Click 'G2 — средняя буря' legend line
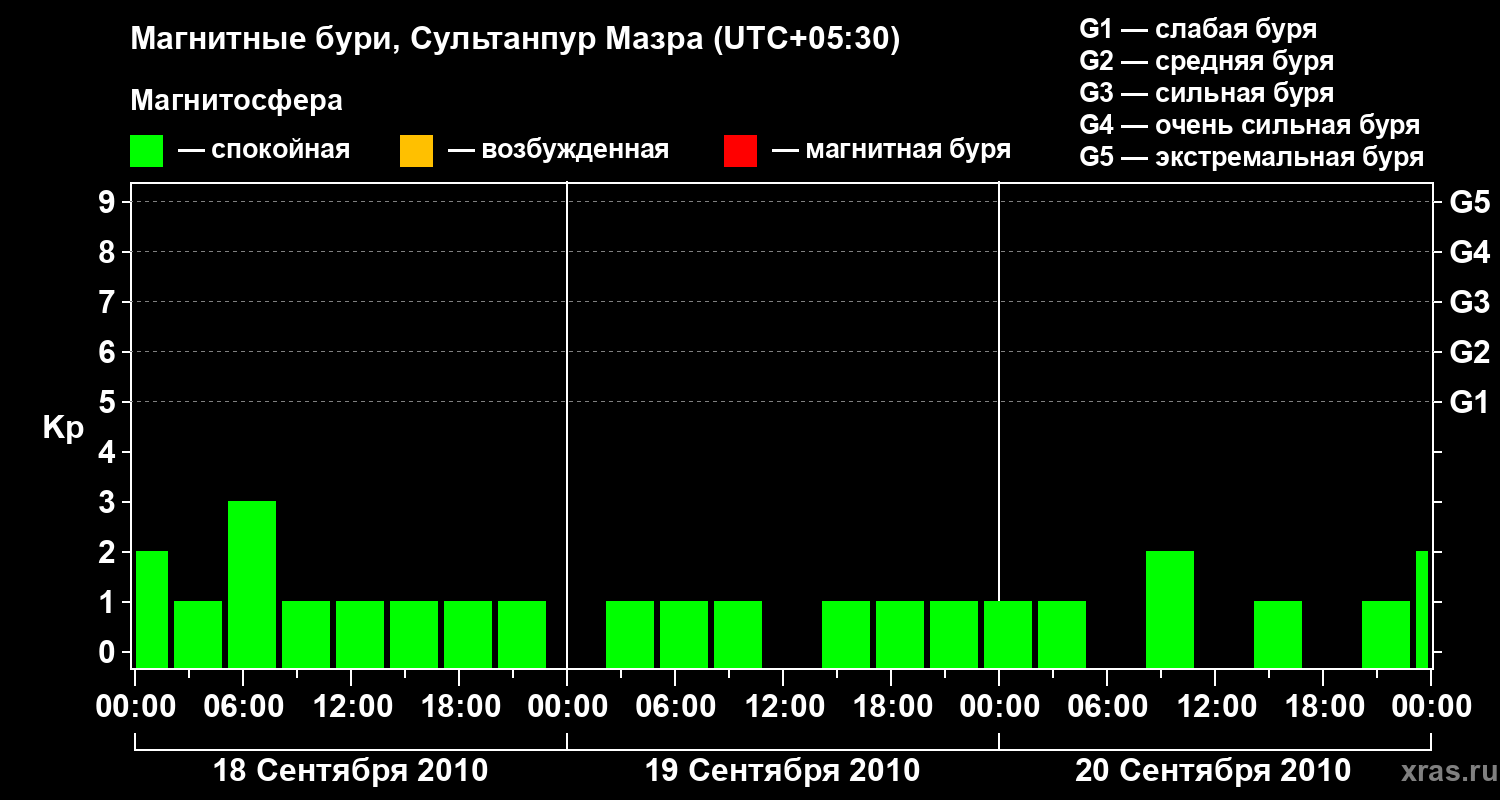Screen dimensions: 1500x800 (x=1207, y=62)
